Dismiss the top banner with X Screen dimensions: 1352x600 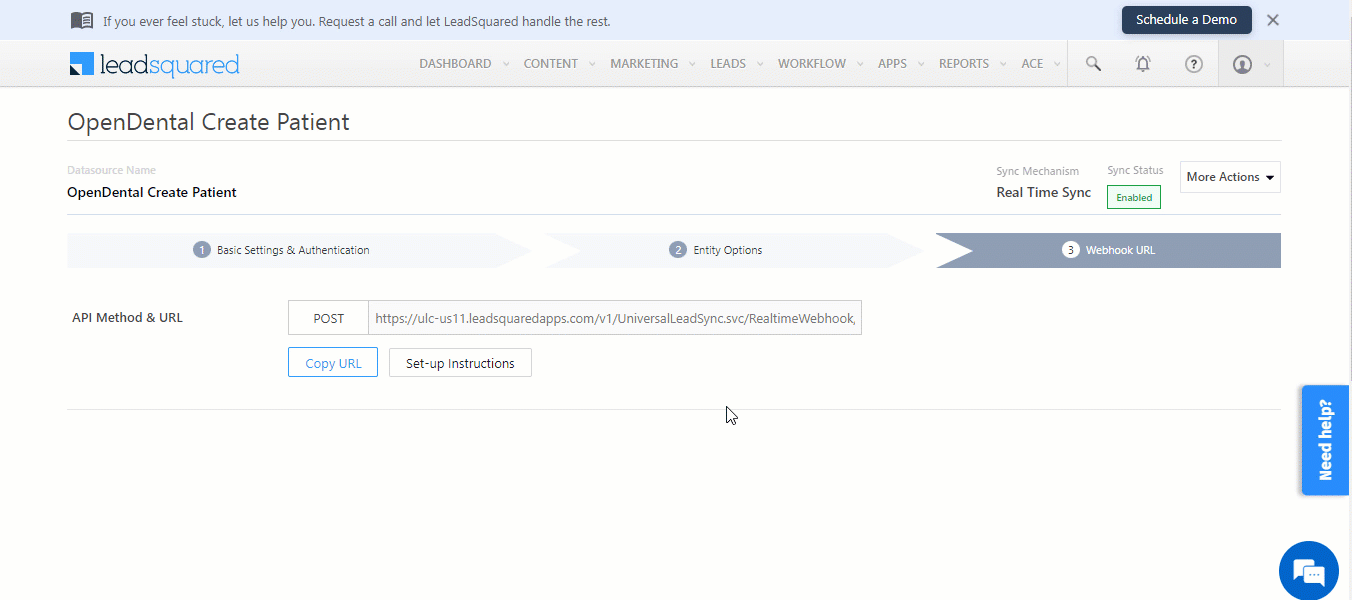(x=1273, y=20)
